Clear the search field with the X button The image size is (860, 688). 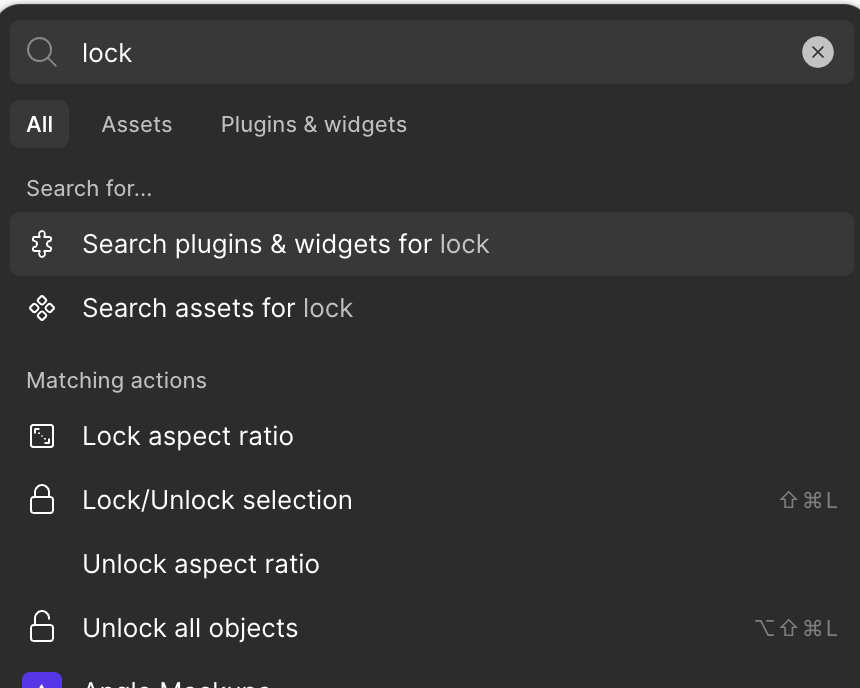818,52
